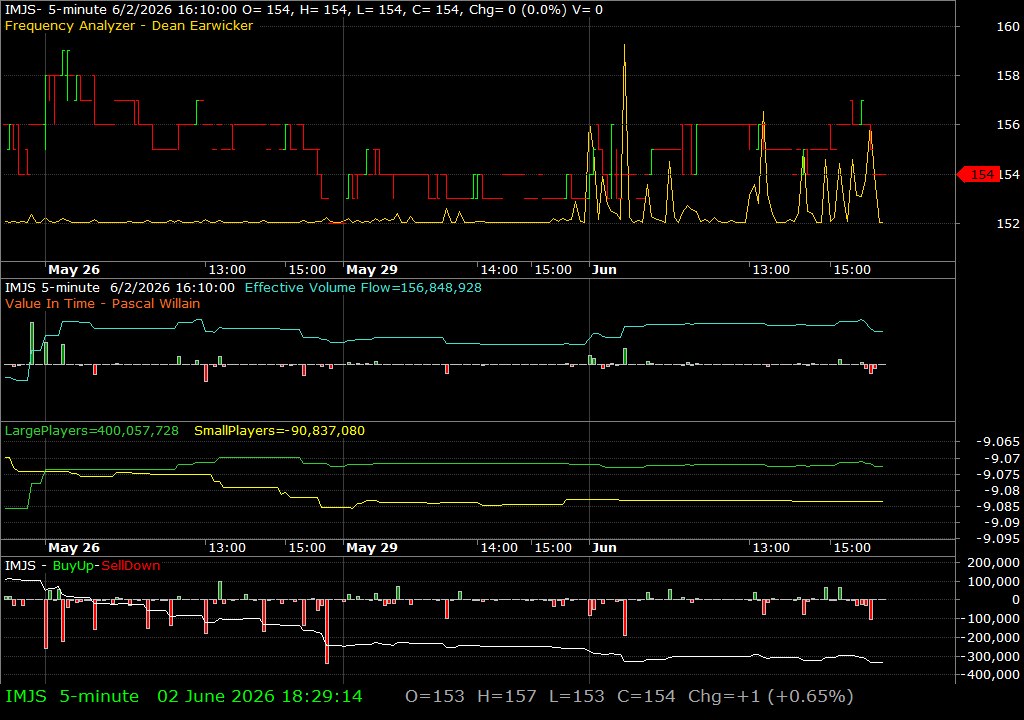Click the -9.08 axis value
The height and width of the screenshot is (720, 1024).
1001,491
